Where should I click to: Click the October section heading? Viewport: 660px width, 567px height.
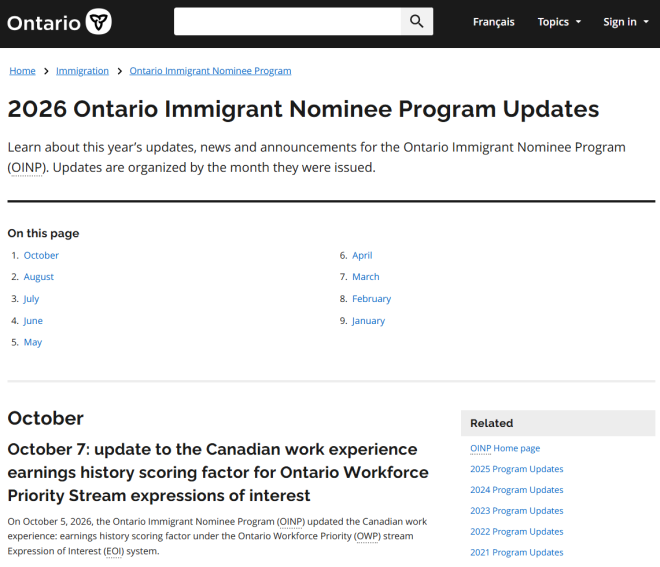pyautogui.click(x=45, y=418)
